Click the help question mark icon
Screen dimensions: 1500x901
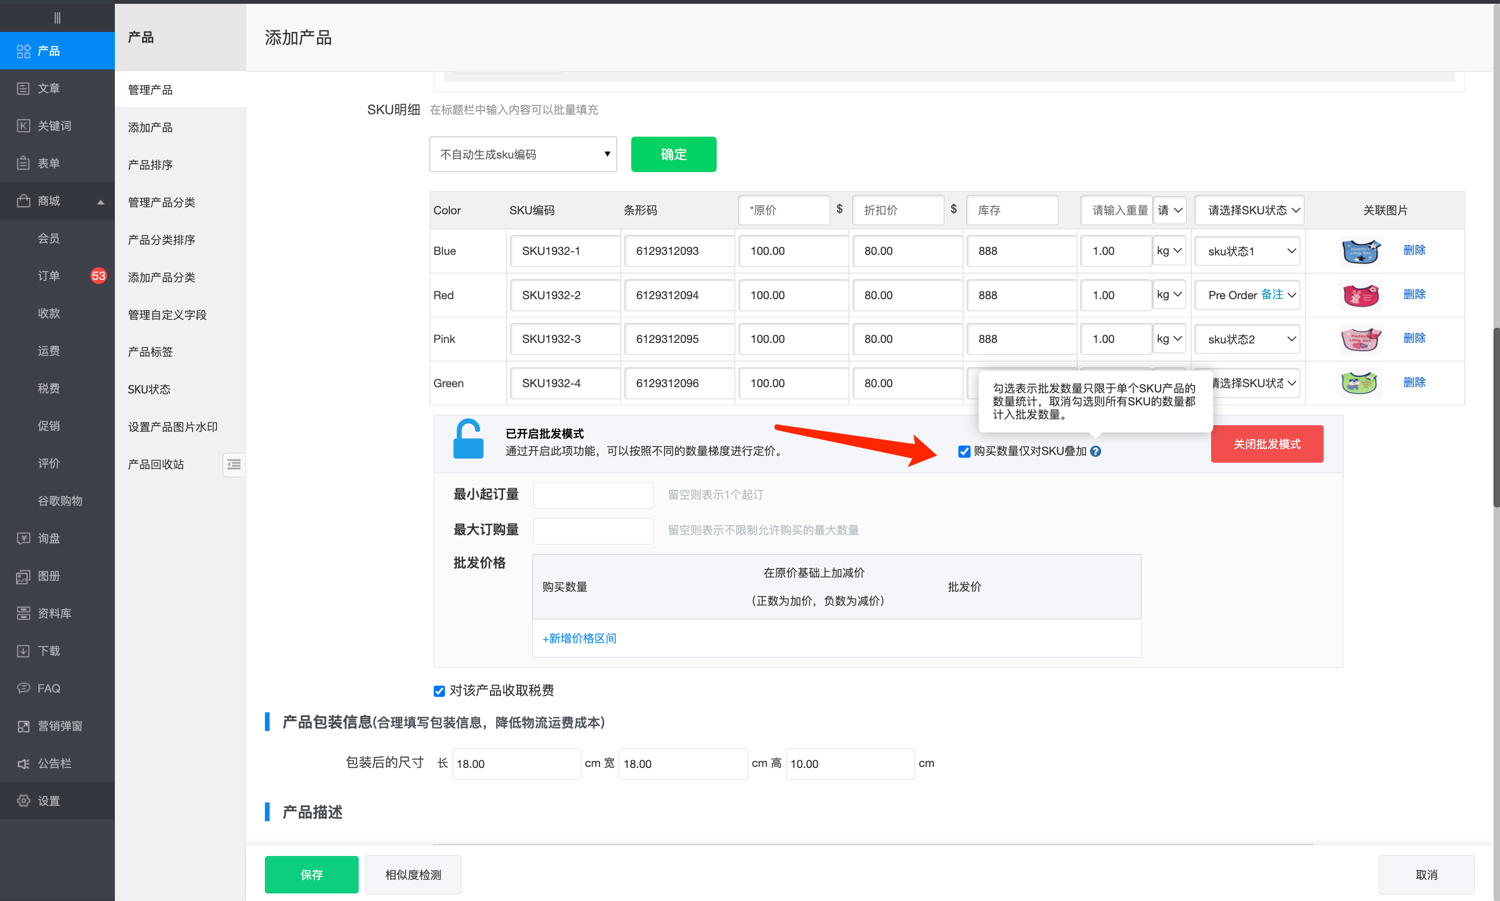pyautogui.click(x=1096, y=452)
